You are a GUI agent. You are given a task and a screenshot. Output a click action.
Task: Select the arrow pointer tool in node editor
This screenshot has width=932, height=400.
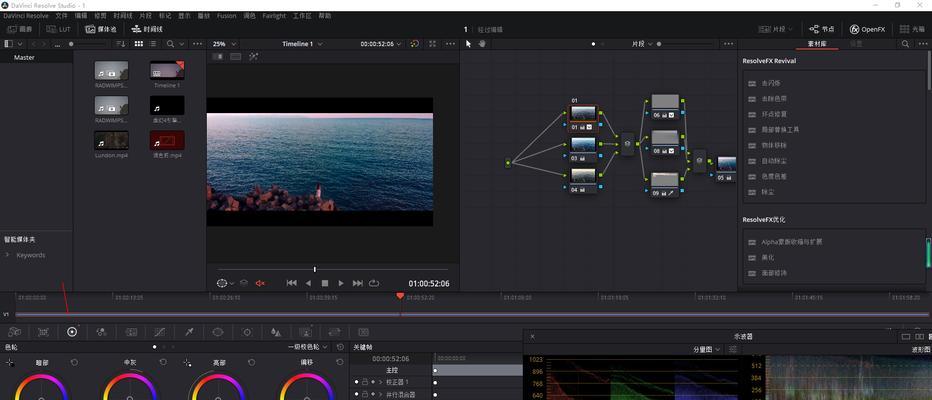coord(468,44)
